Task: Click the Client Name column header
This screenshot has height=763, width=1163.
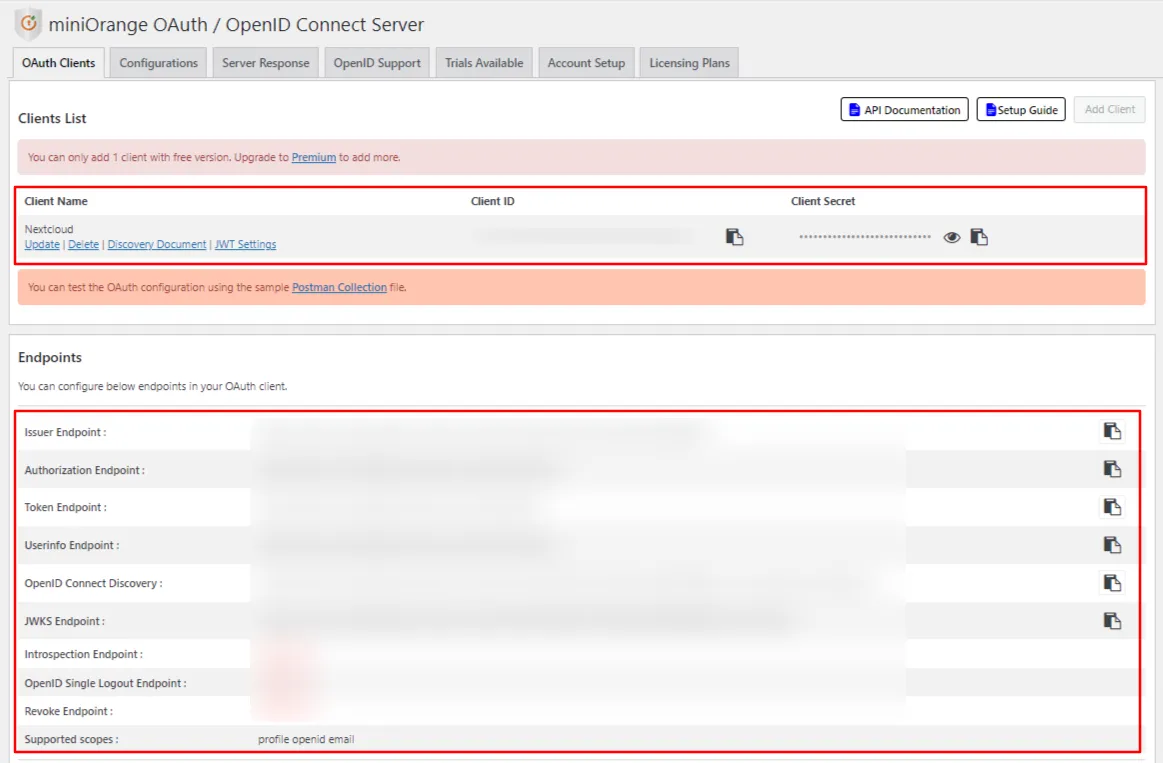Action: click(x=56, y=201)
